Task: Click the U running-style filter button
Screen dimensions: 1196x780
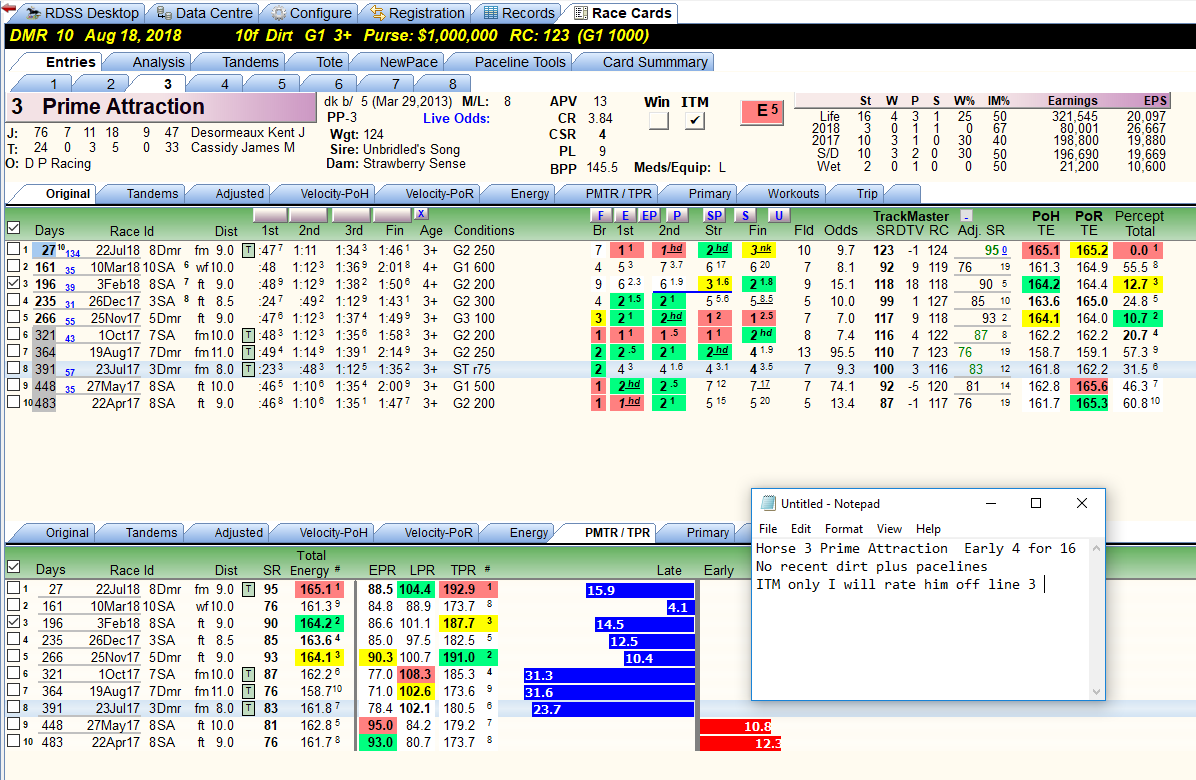Action: coord(778,216)
